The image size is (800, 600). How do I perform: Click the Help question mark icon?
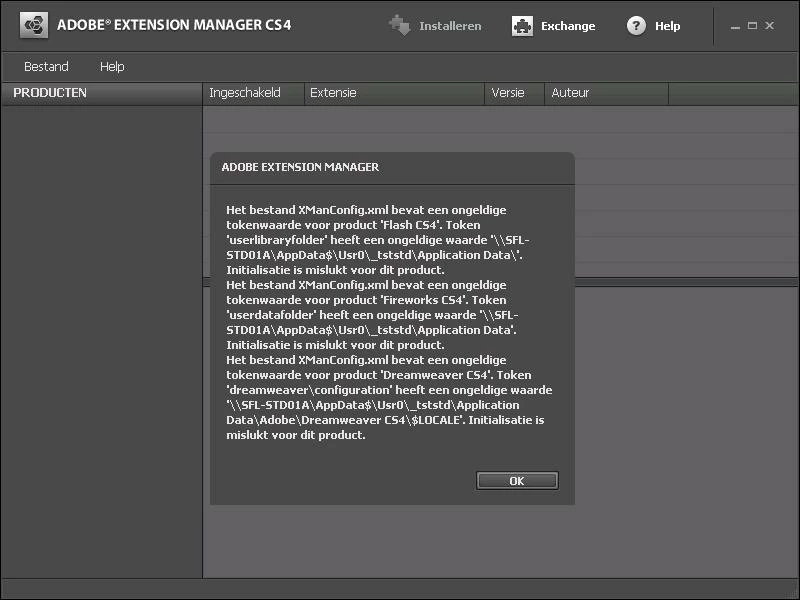[636, 26]
